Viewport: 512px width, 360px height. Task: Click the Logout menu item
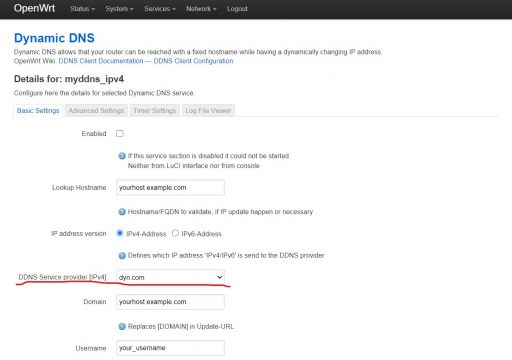[237, 9]
